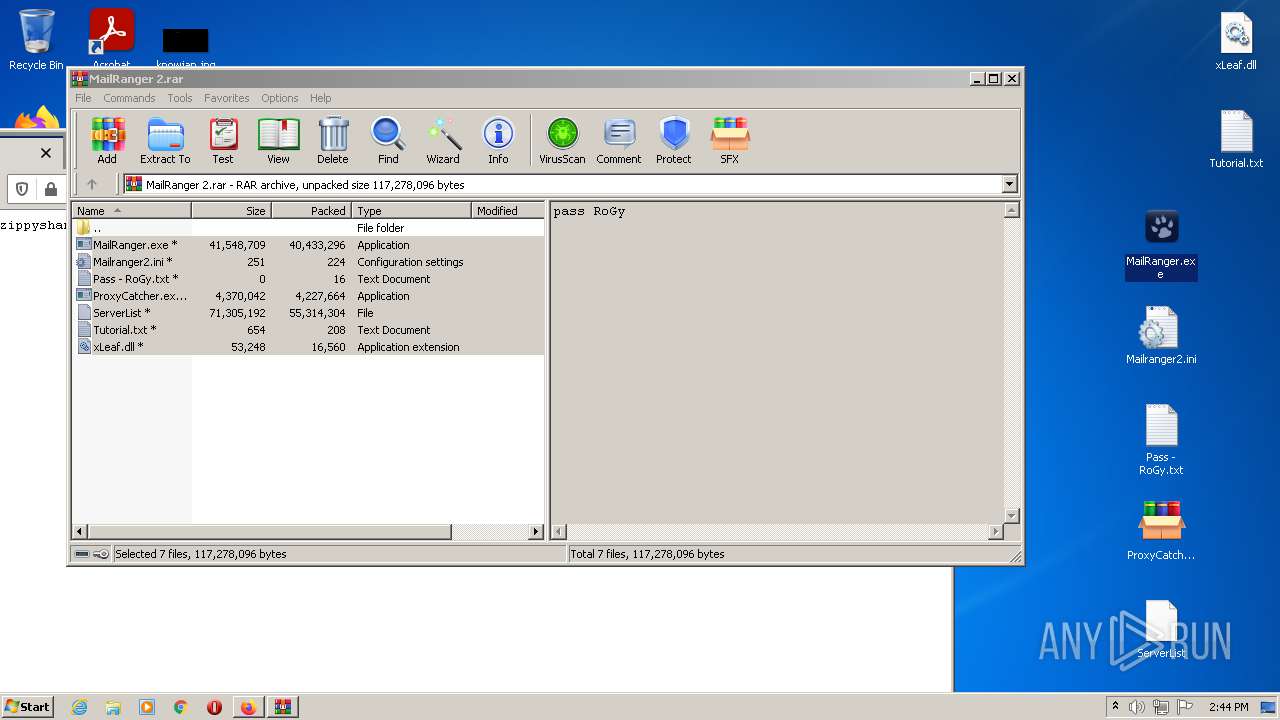This screenshot has width=1280, height=720.
Task: Click the key icon in the status bar
Action: click(x=101, y=554)
